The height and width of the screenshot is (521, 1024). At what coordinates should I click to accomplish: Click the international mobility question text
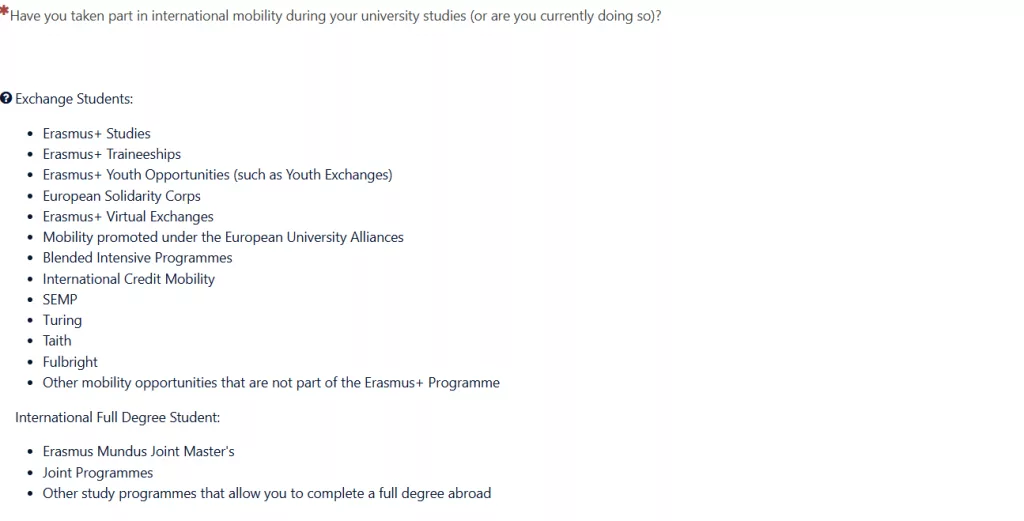336,16
